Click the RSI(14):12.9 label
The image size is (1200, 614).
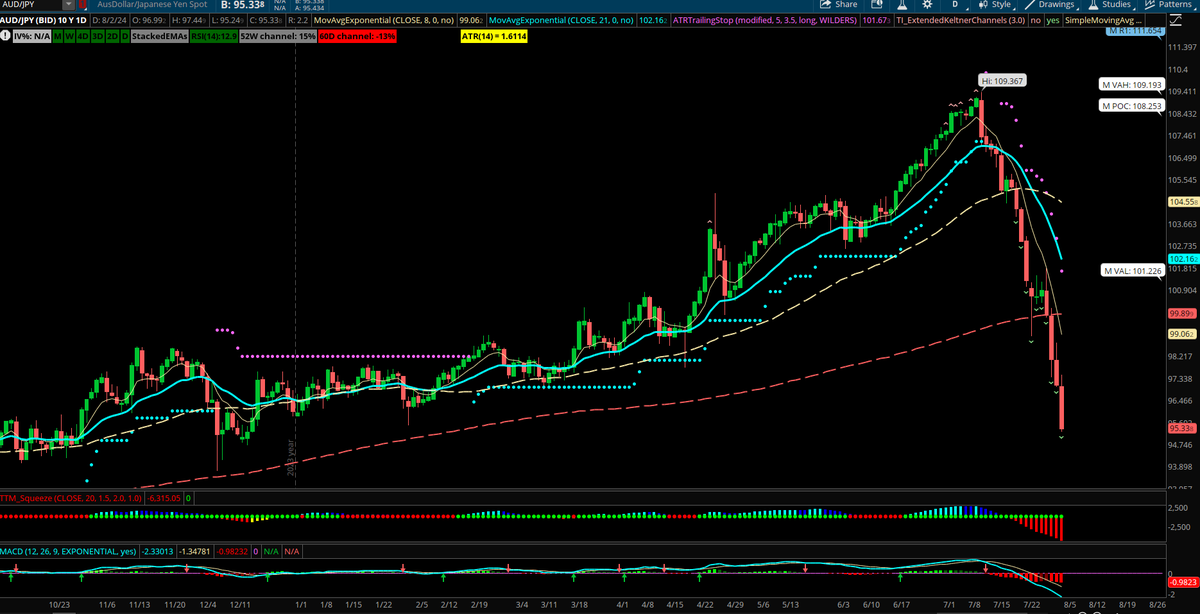coord(214,36)
